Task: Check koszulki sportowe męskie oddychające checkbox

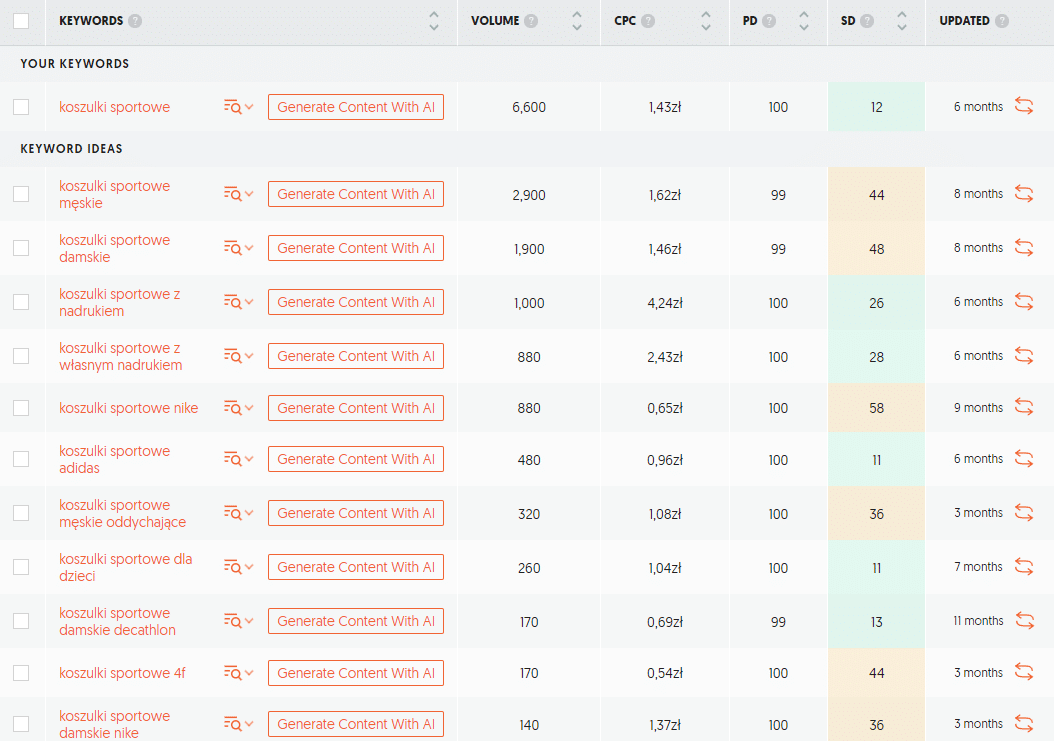Action: click(21, 513)
